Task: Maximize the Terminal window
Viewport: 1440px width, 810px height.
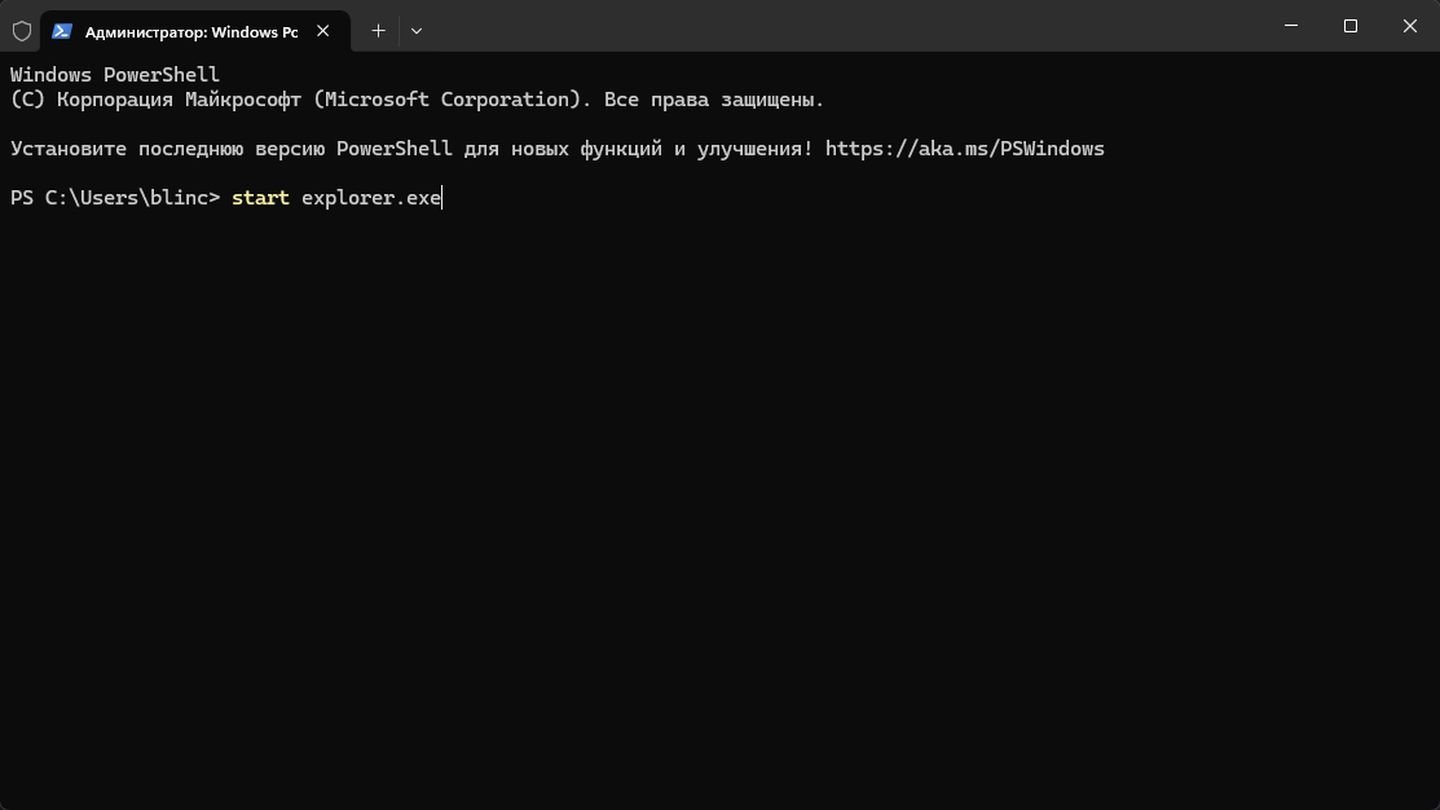Action: (1350, 26)
